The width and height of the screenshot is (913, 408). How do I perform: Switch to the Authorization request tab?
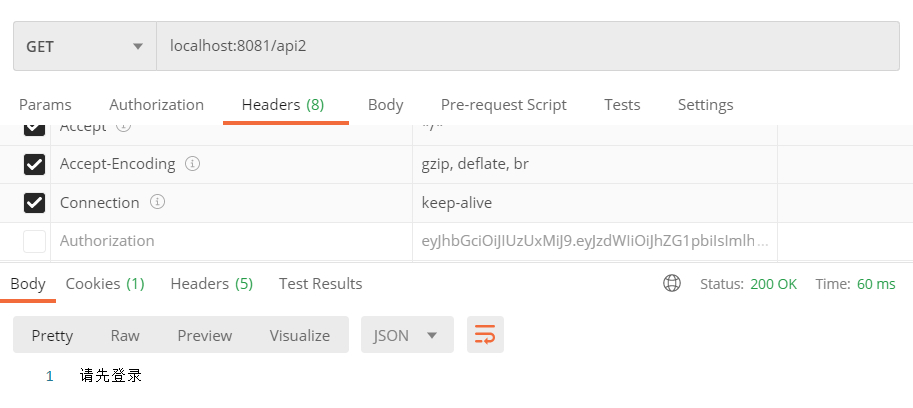coord(157,105)
